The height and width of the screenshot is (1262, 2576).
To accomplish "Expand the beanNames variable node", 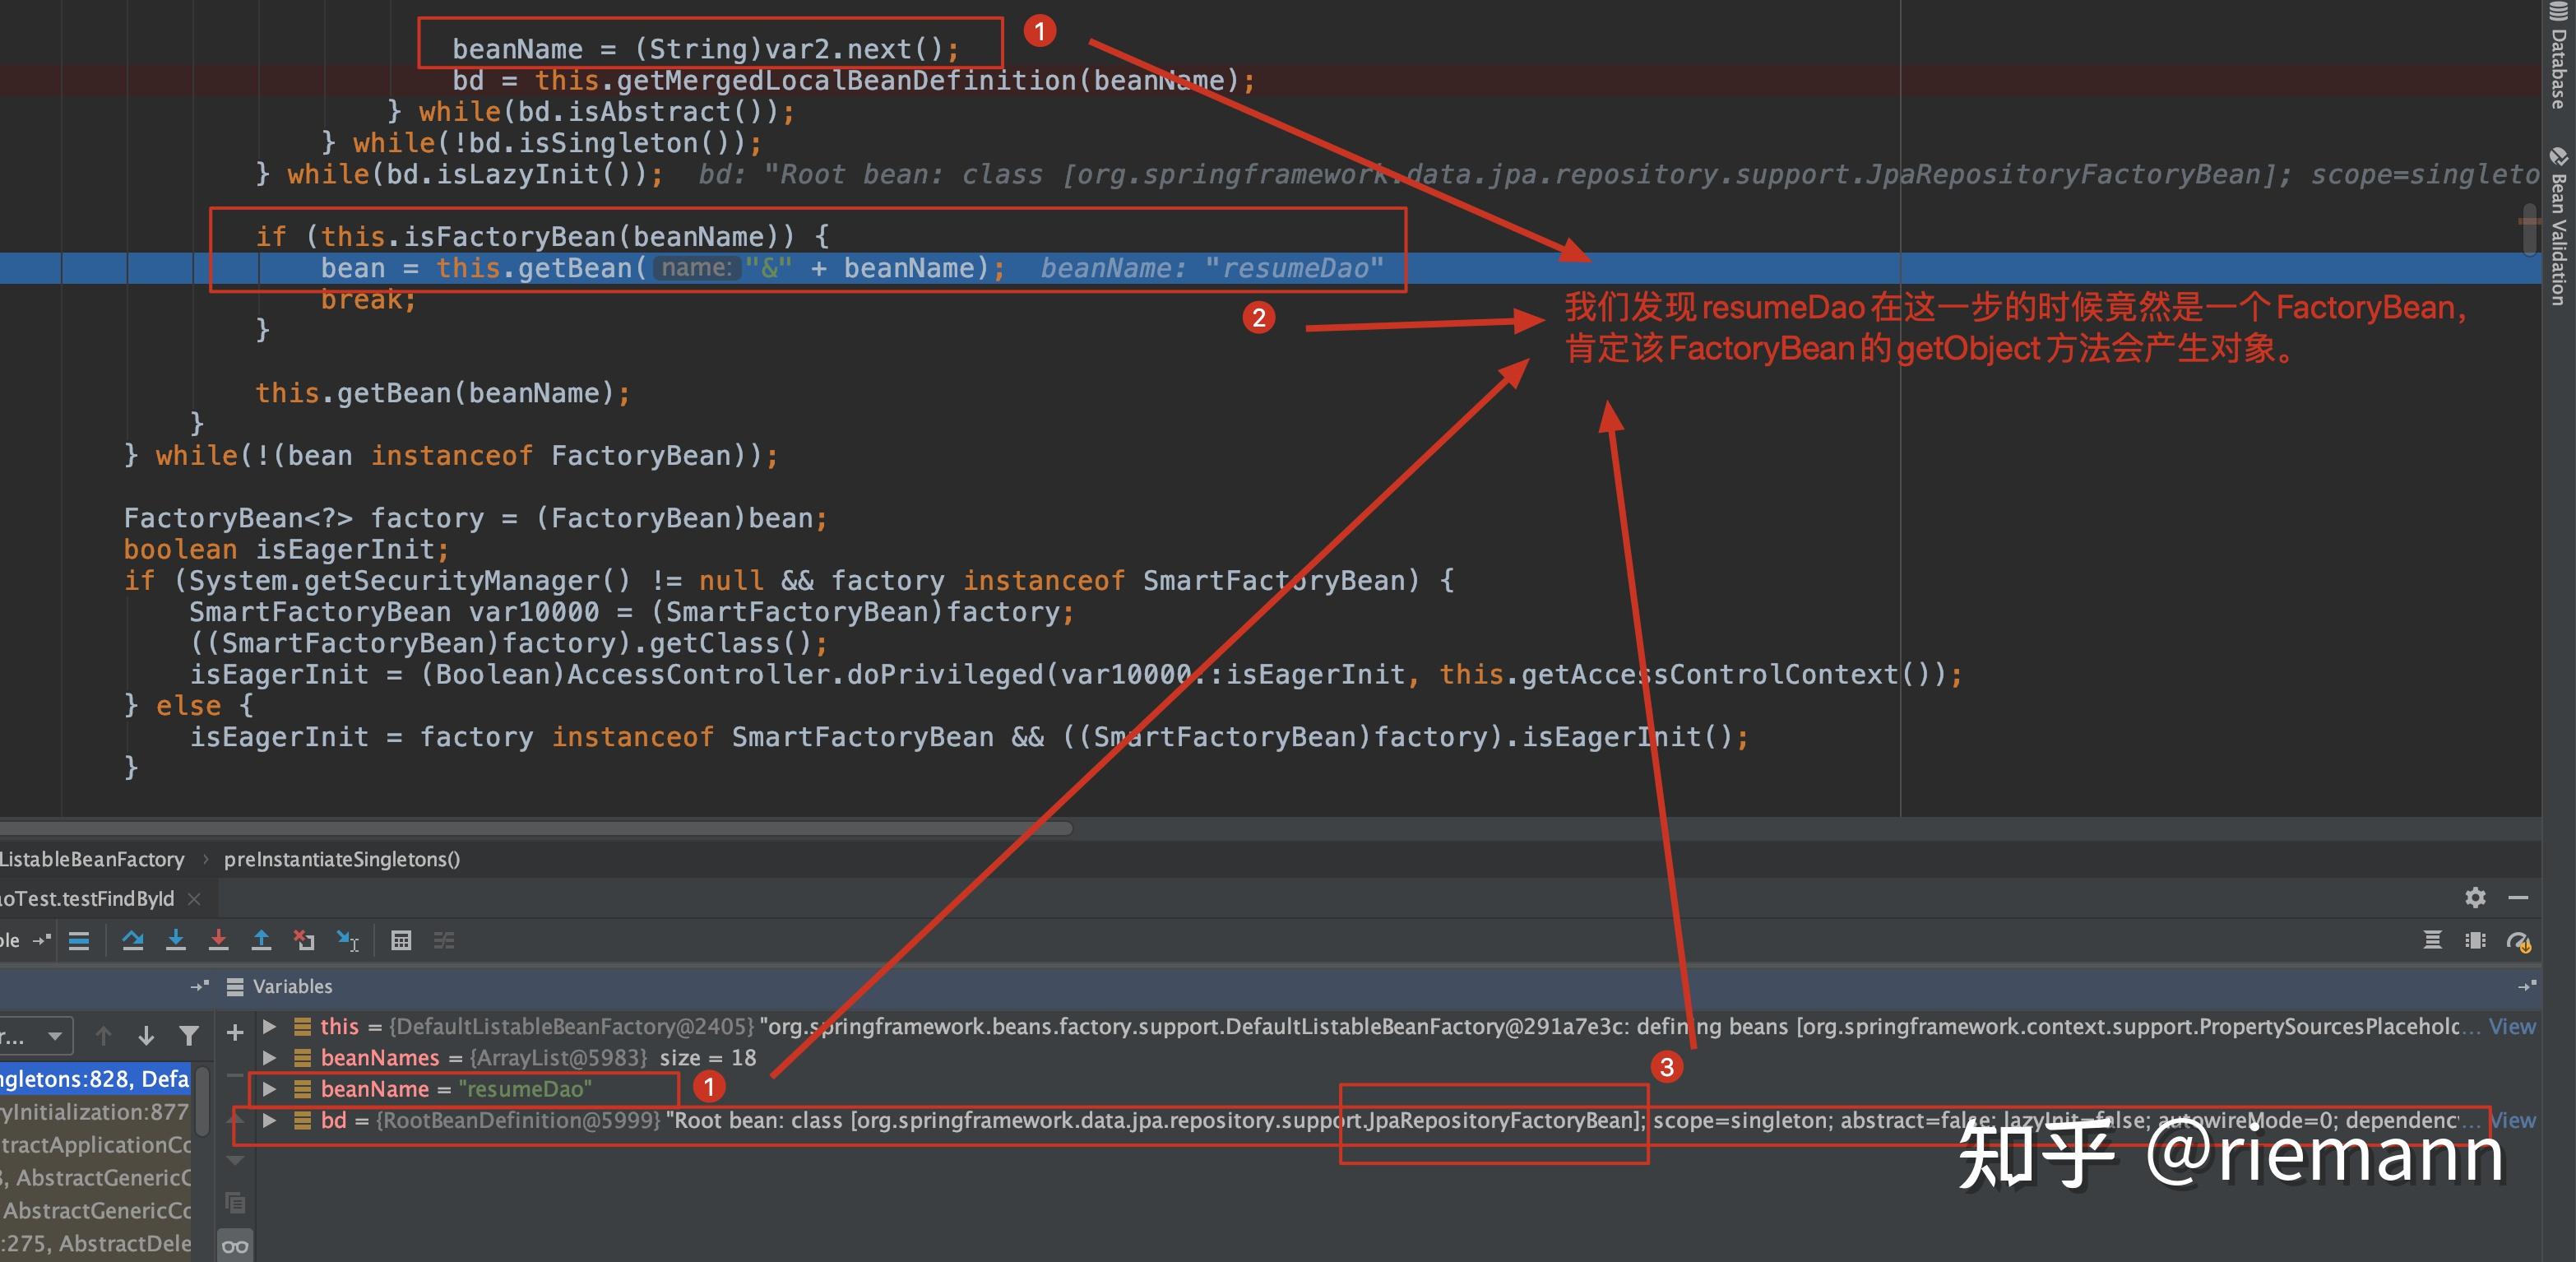I will 269,1057.
